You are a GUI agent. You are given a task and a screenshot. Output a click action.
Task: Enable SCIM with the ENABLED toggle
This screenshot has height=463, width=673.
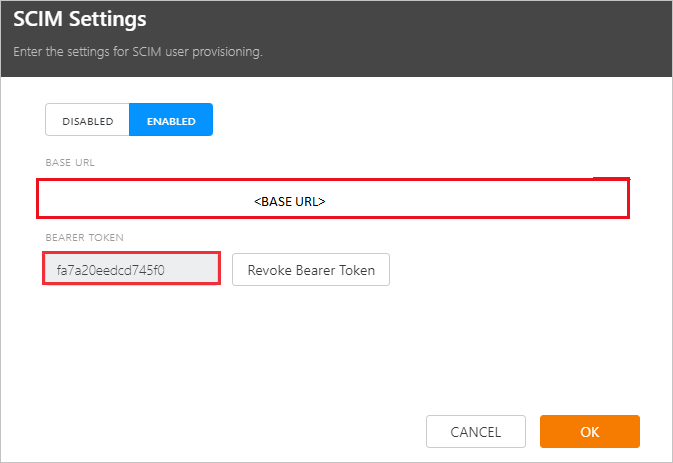pyautogui.click(x=171, y=121)
